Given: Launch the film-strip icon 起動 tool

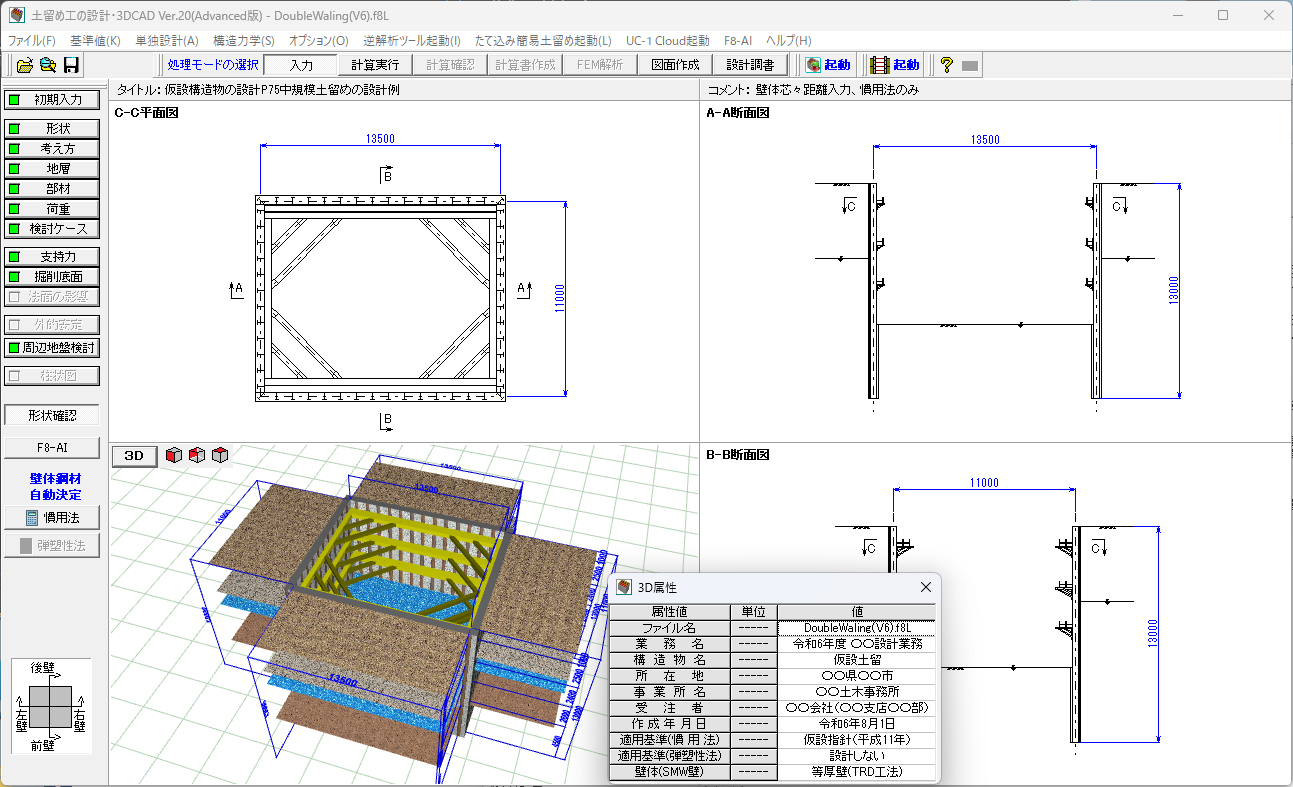Looking at the screenshot, I should coord(895,65).
